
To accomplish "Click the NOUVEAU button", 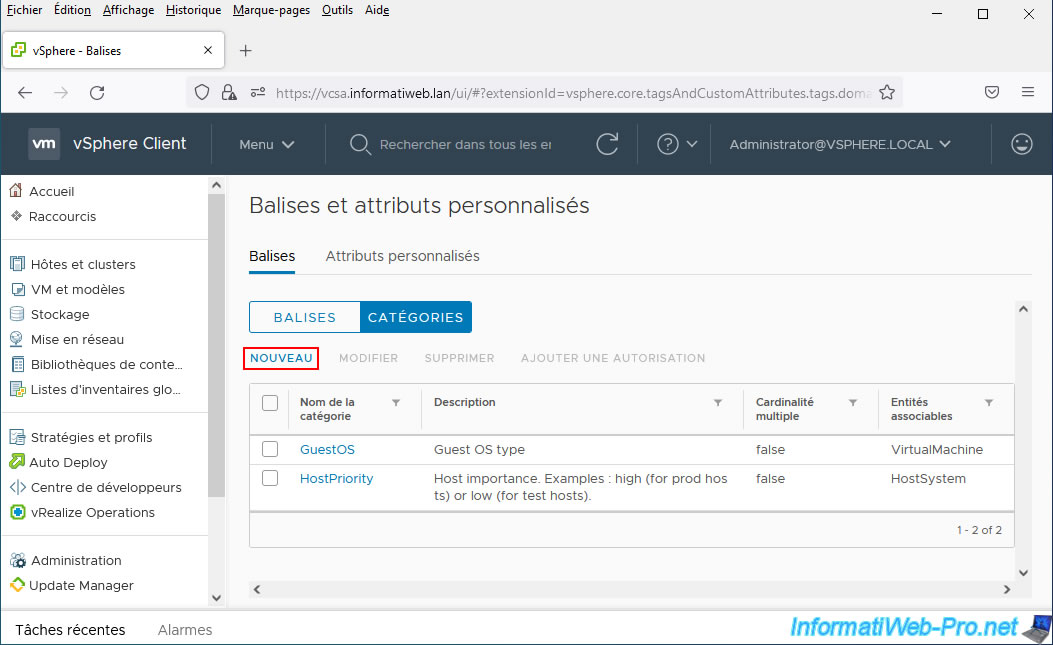I will tap(281, 358).
